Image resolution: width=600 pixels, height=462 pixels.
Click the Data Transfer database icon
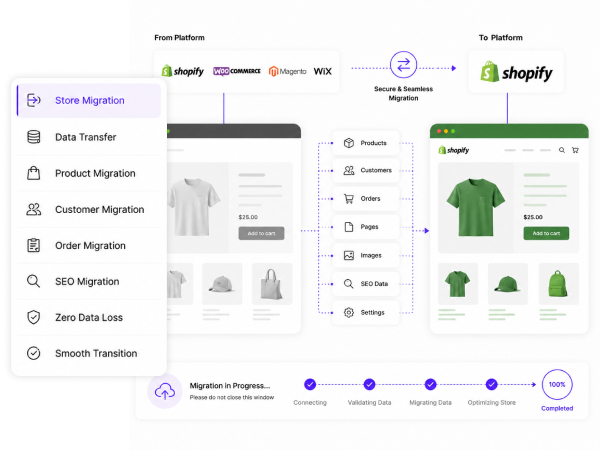(x=33, y=137)
